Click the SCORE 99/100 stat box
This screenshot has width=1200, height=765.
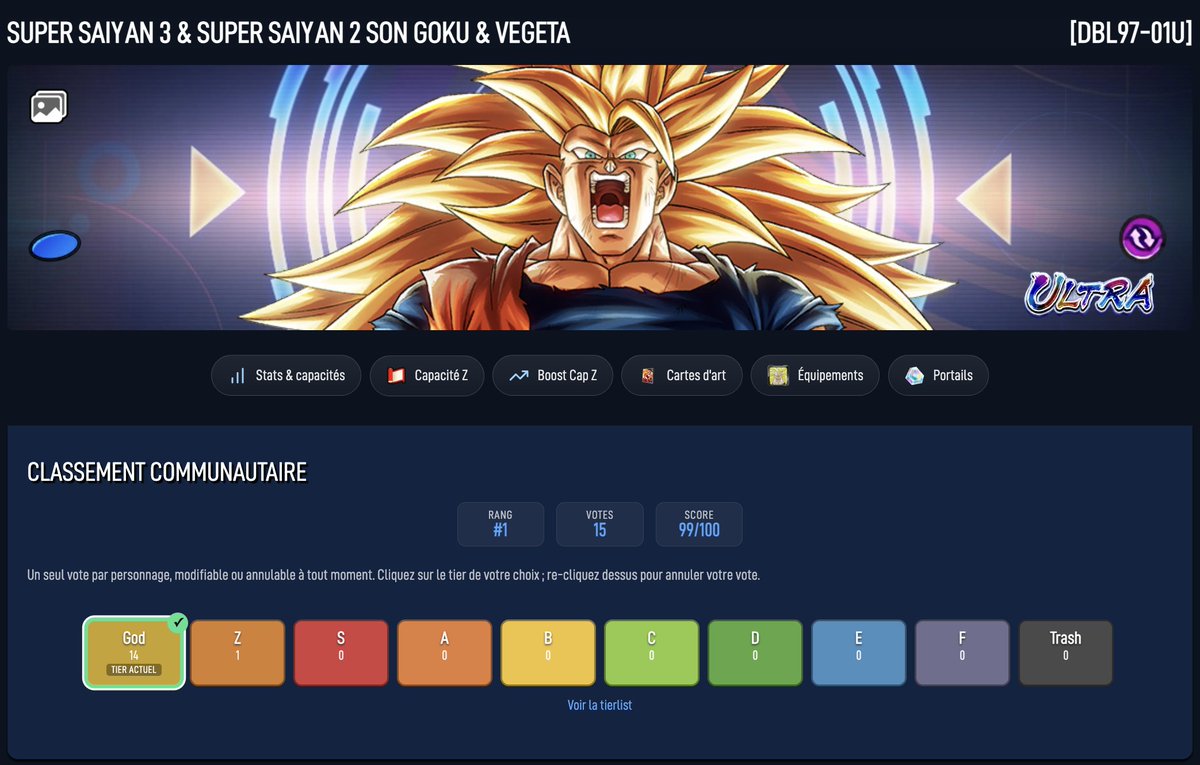tap(699, 524)
